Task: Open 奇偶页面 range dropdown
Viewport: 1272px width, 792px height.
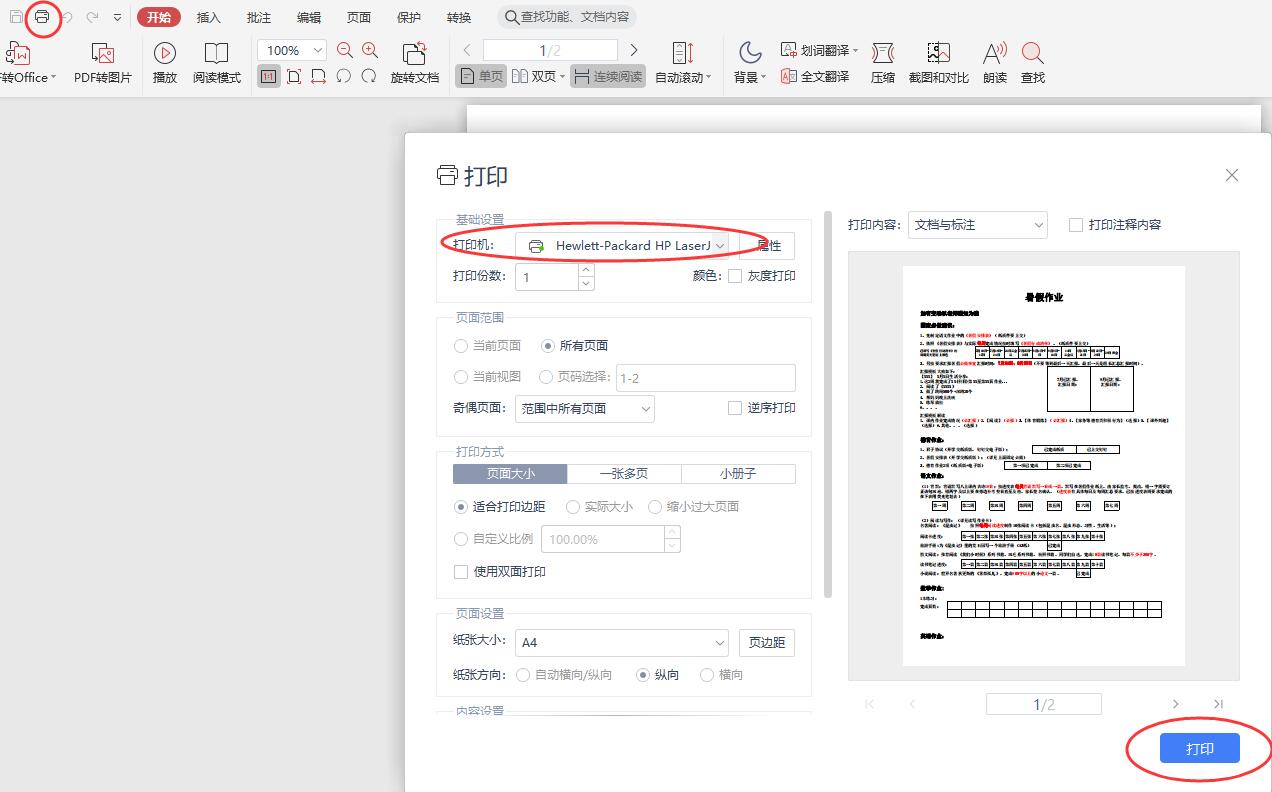Action: tap(585, 408)
